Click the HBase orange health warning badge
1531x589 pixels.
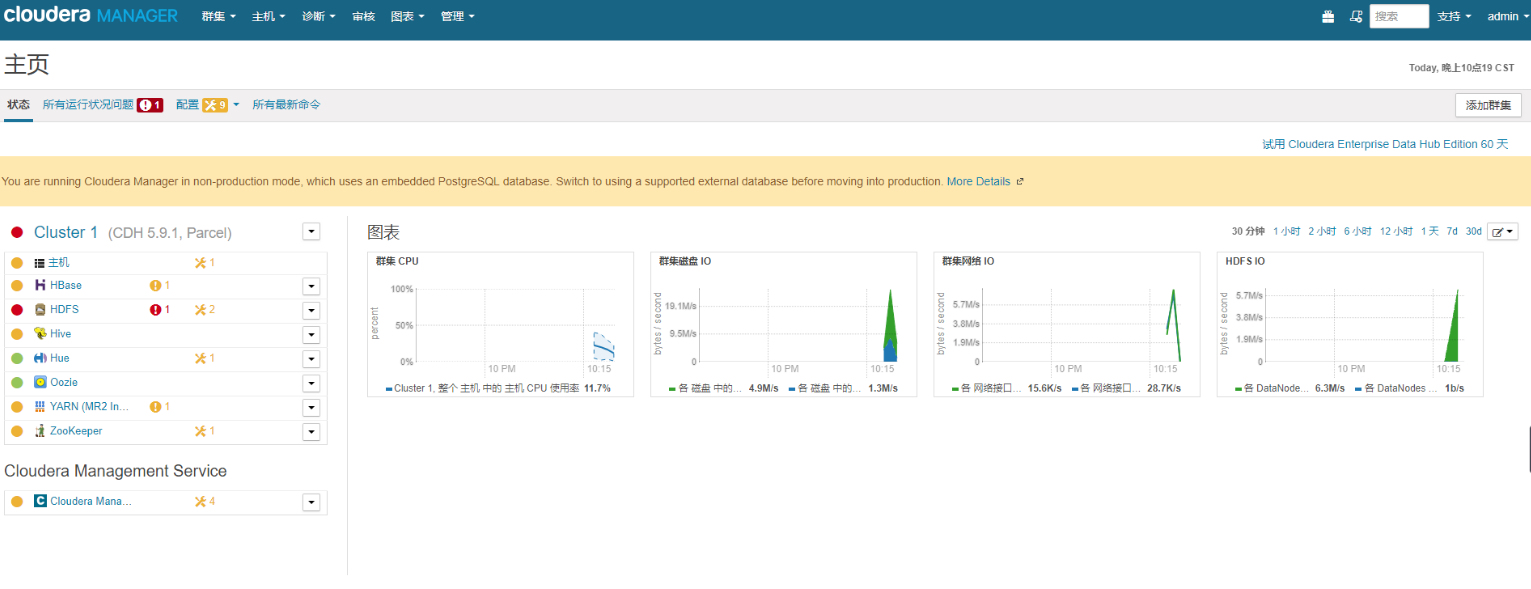coord(155,285)
